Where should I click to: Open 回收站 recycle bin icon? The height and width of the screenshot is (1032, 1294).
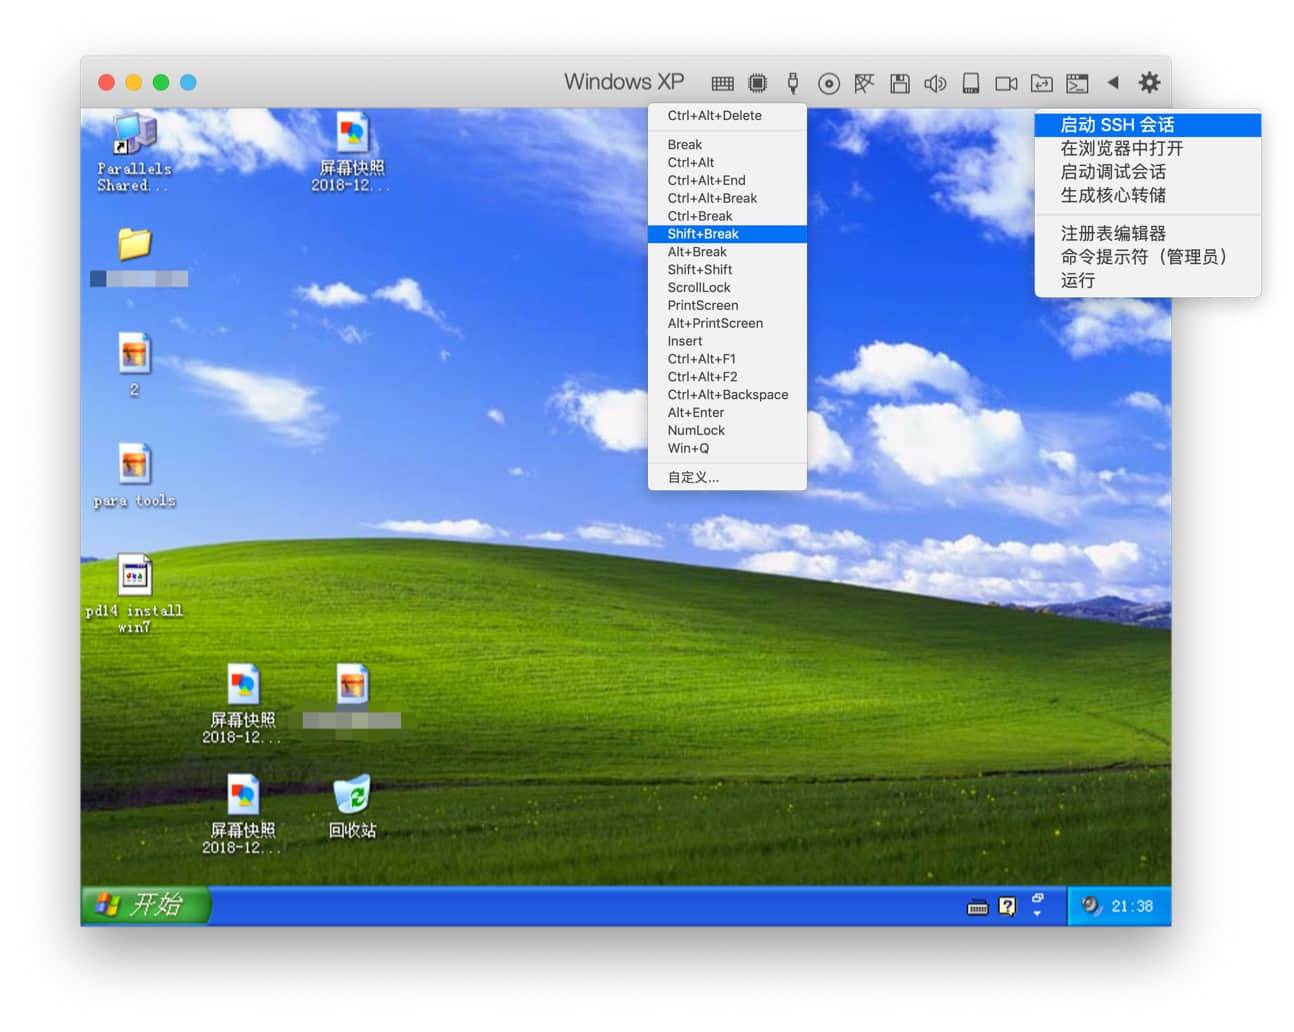click(x=352, y=806)
